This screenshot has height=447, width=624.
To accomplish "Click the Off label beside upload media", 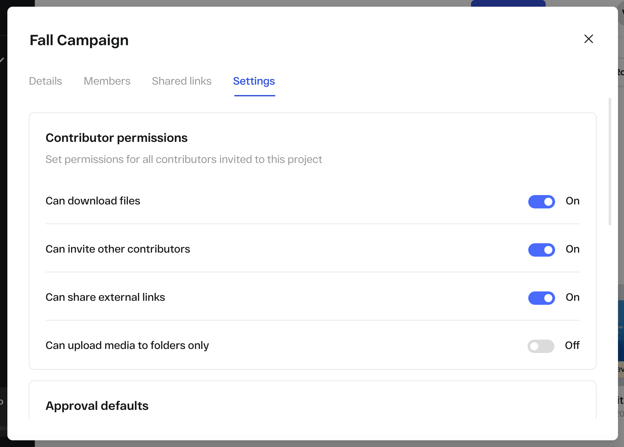I will tap(572, 345).
